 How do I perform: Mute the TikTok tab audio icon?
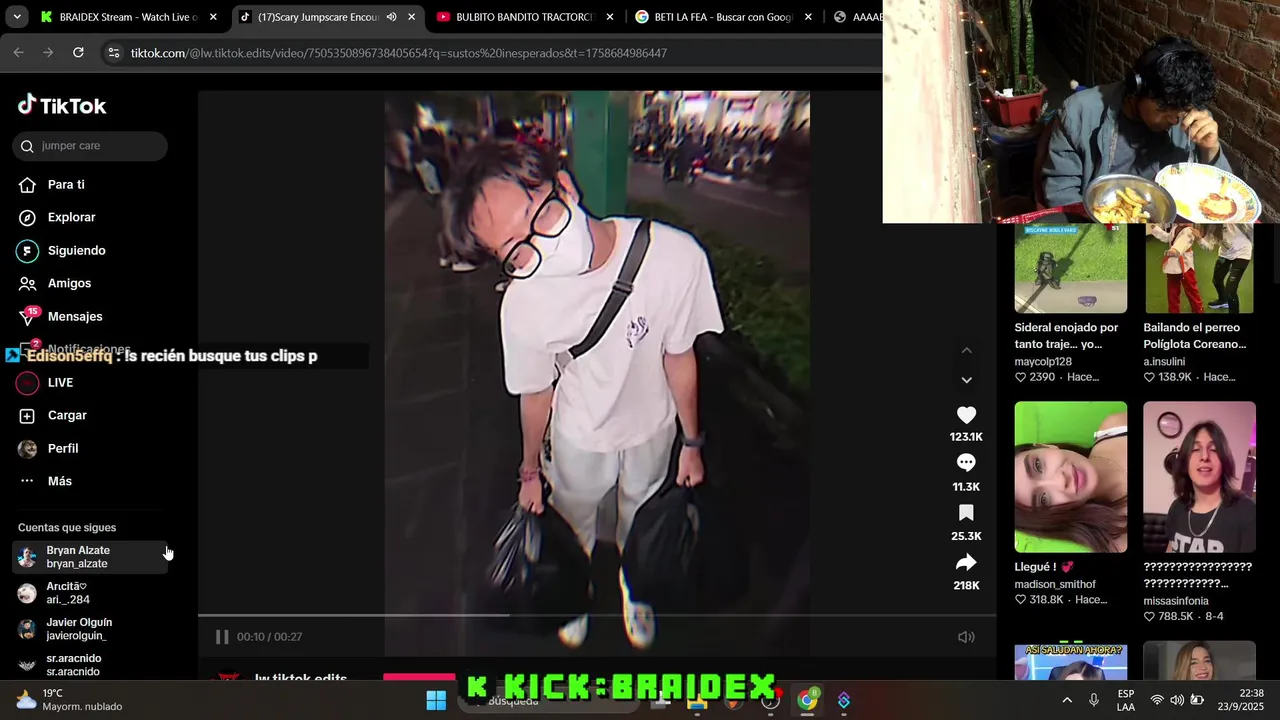391,17
